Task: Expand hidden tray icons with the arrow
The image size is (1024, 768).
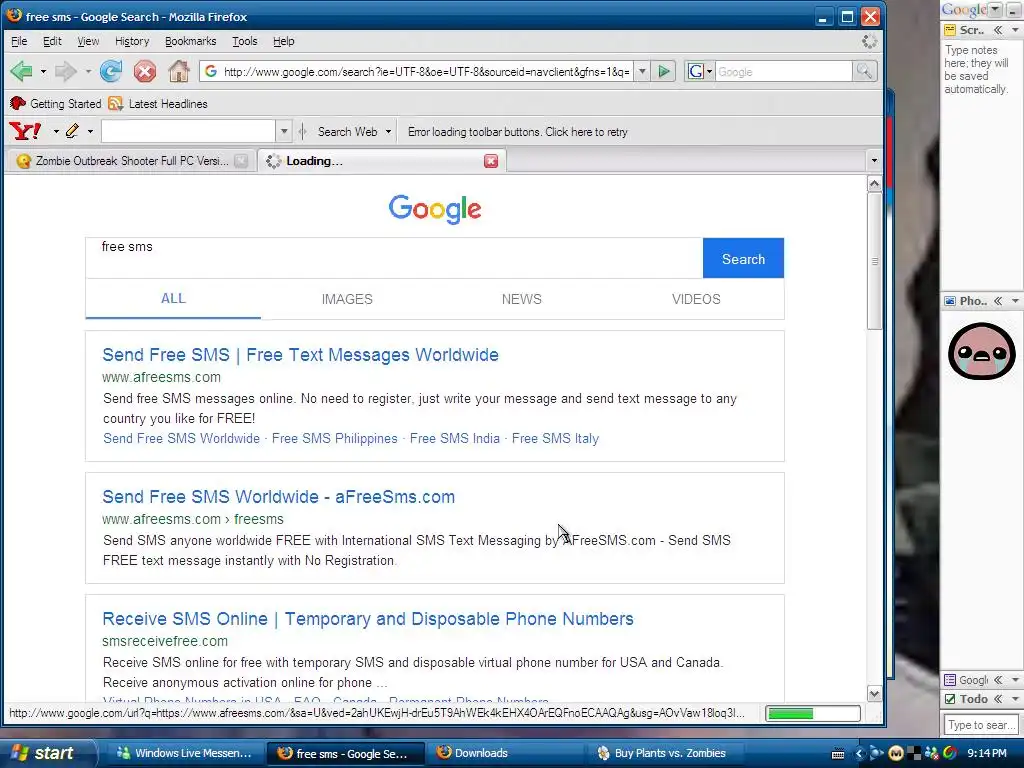Action: [x=859, y=754]
